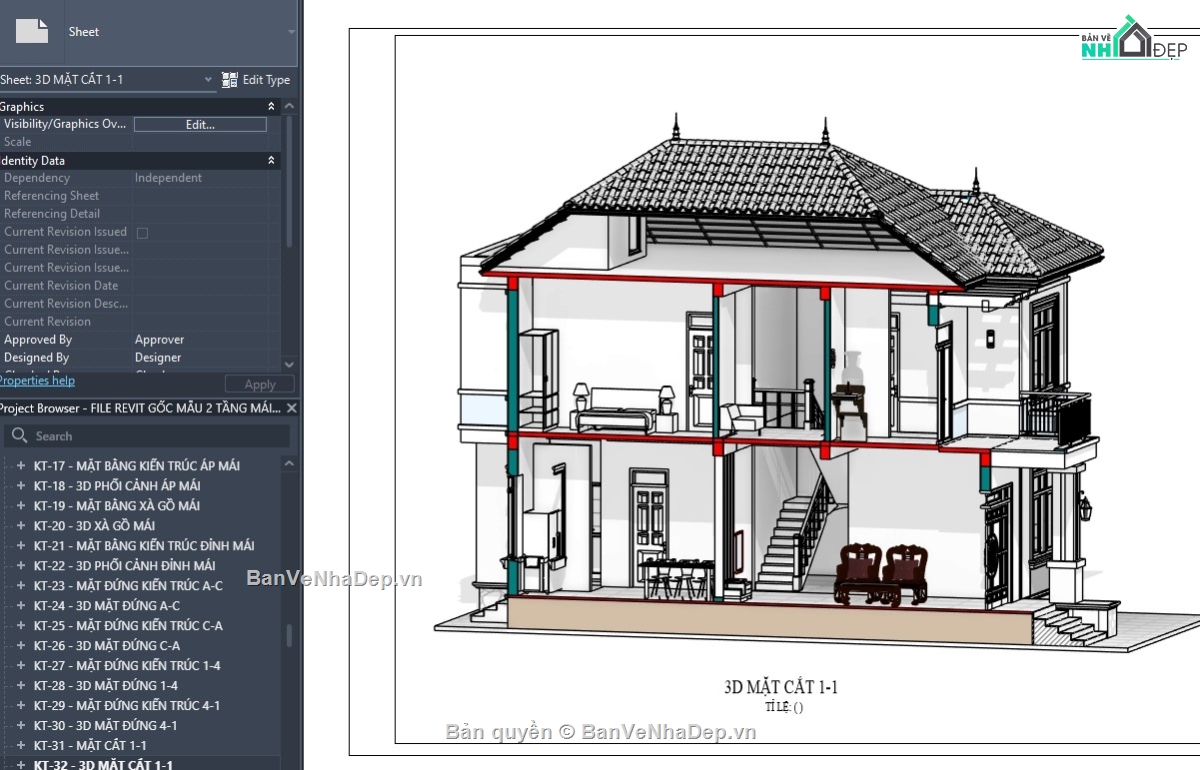
Task: Expand sheet KT-19 - MẶT BẰNG XÀ GỒ MÁI
Action: click(20, 506)
